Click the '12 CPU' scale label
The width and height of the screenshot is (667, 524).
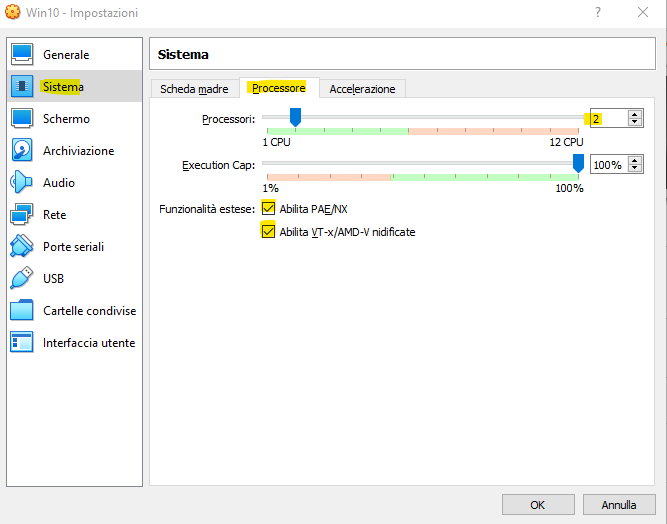point(566,142)
